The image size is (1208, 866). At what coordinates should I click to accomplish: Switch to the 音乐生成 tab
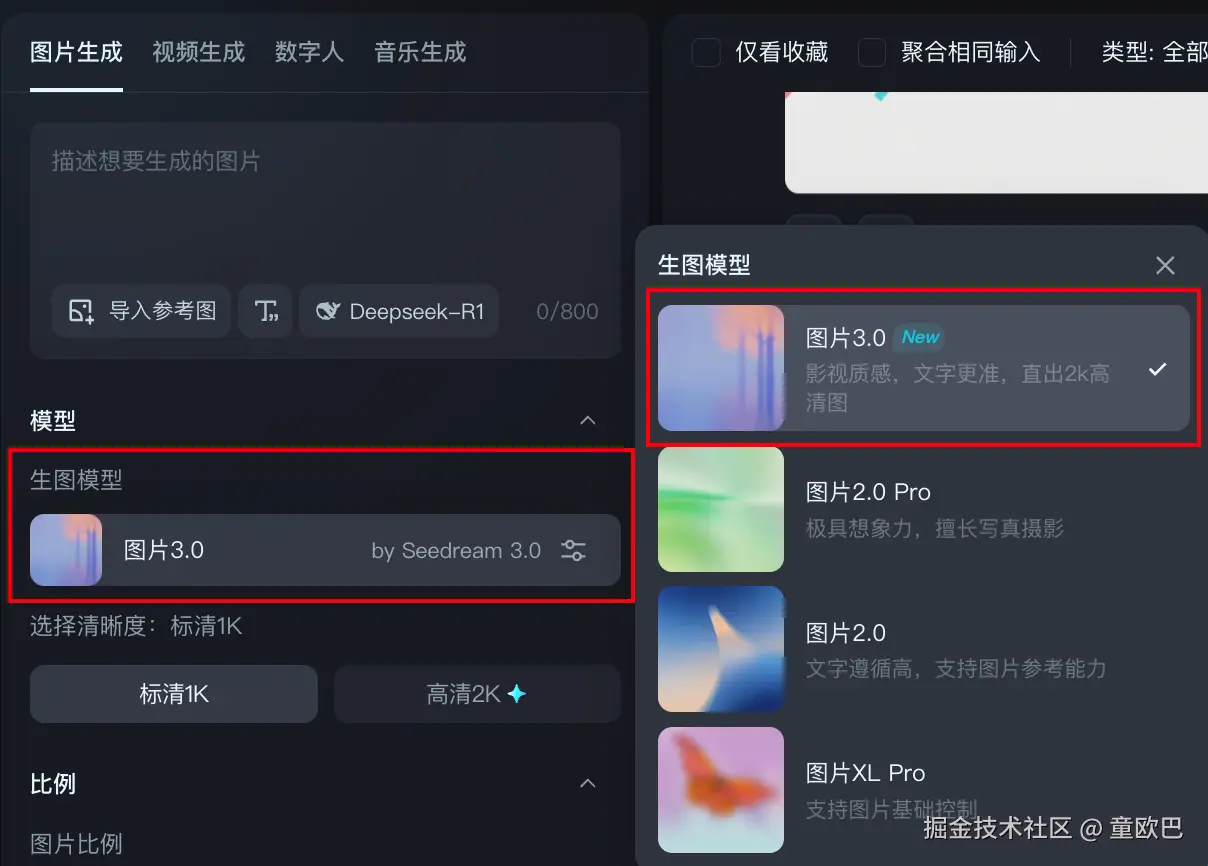coord(420,52)
